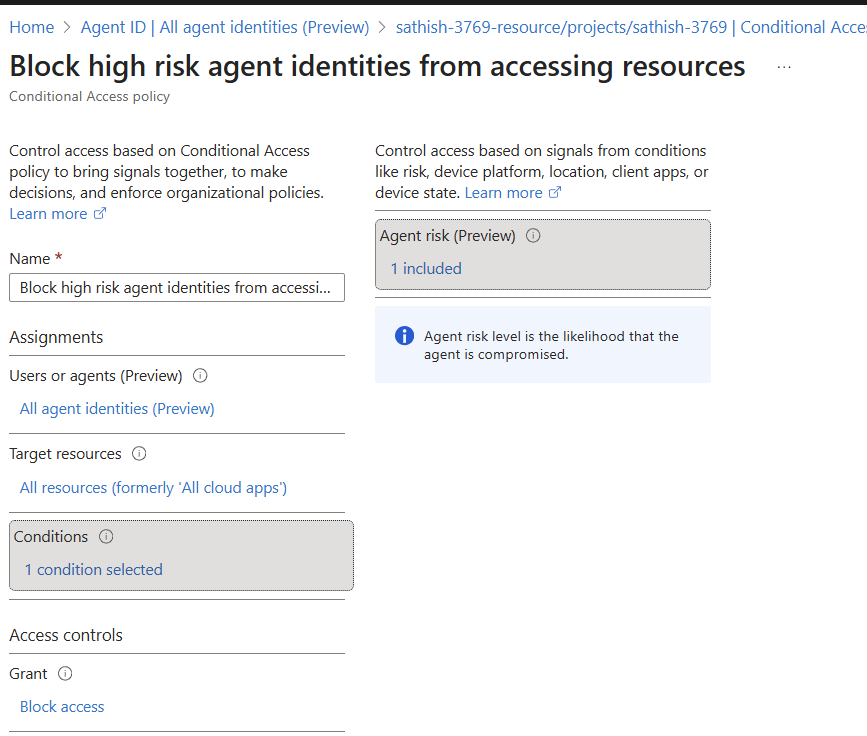Click the info icon next to Target resources
867x736 pixels.
point(139,454)
